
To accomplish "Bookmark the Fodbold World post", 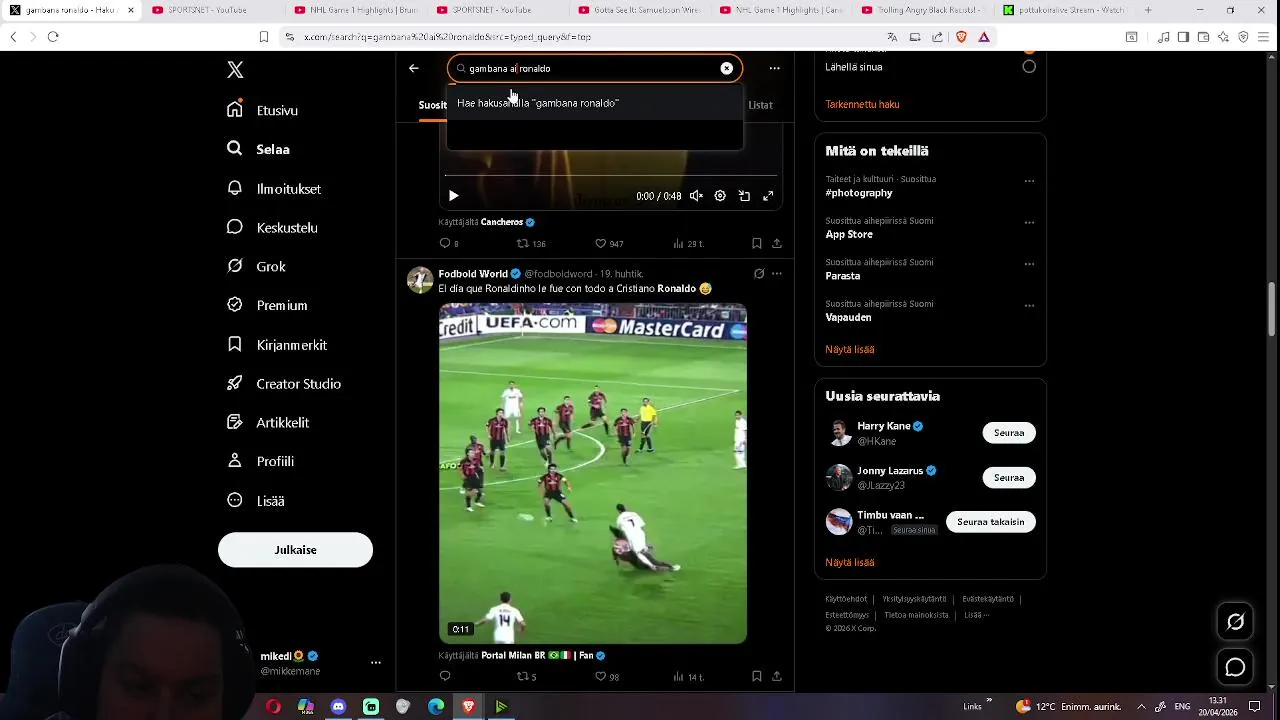I will click(x=757, y=677).
